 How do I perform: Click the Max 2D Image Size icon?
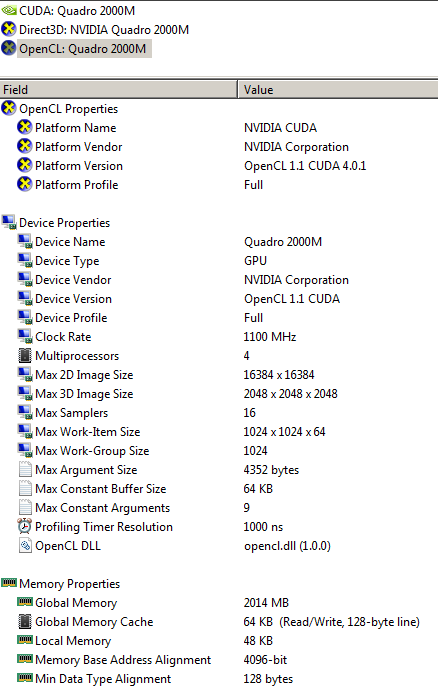(25, 374)
